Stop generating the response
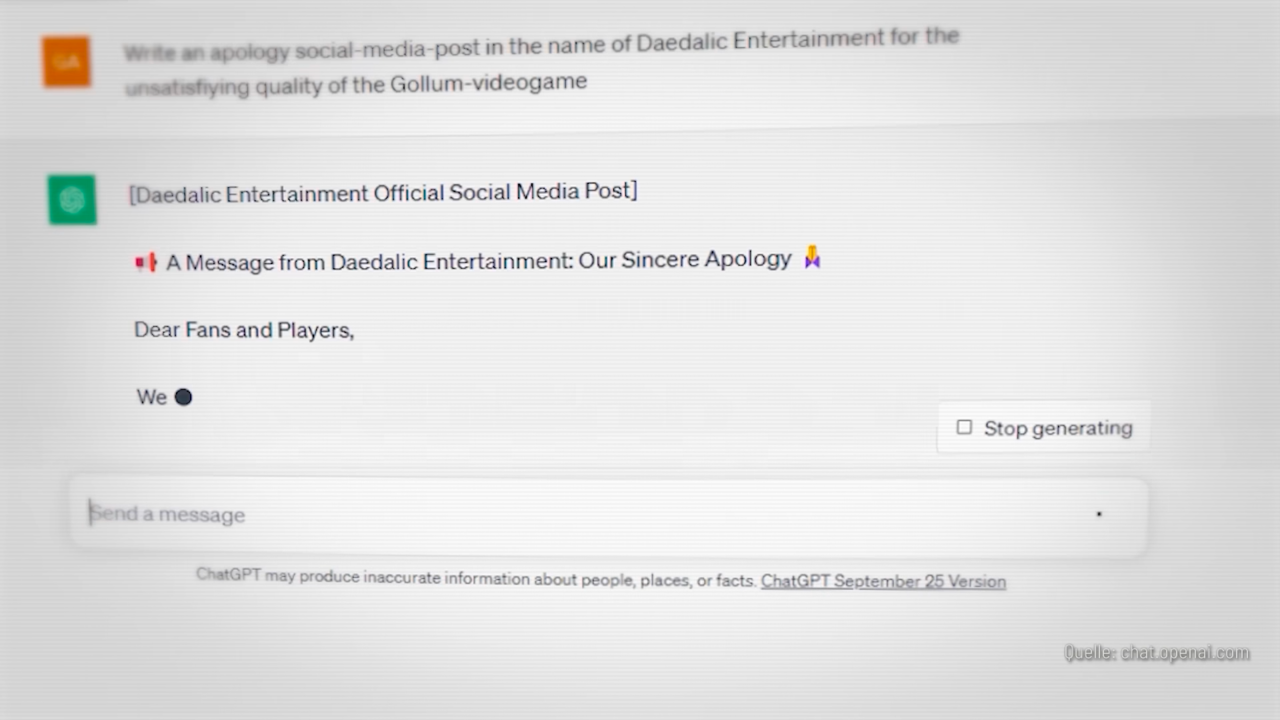1280x720 pixels. (1043, 428)
